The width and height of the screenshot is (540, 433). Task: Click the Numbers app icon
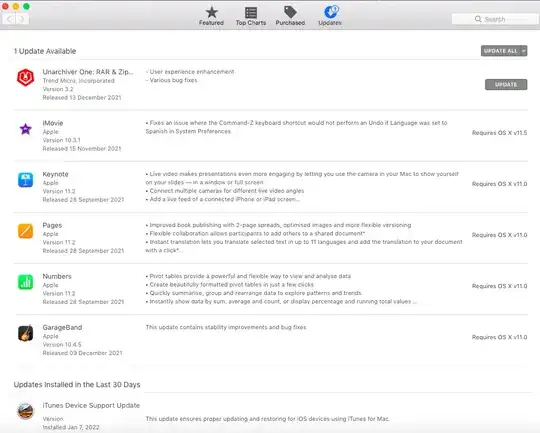coord(25,282)
